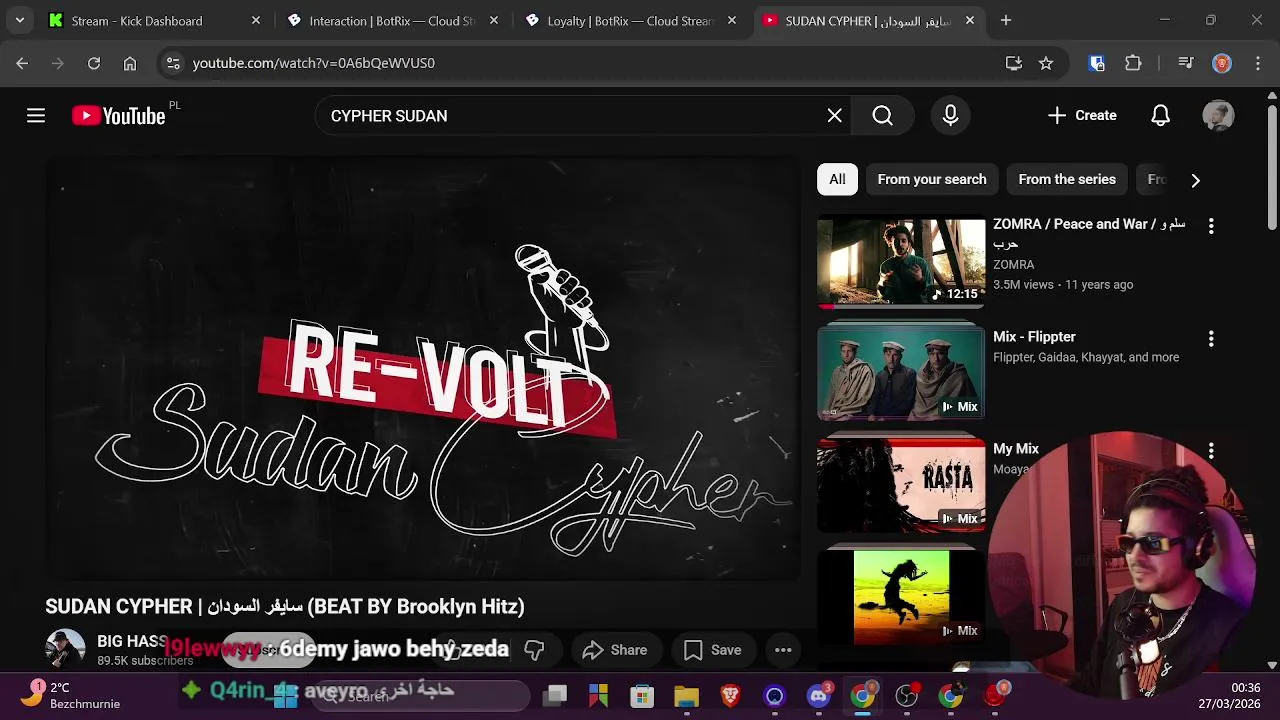Close the Interaction BotRix tab
The width and height of the screenshot is (1280, 720).
[494, 20]
